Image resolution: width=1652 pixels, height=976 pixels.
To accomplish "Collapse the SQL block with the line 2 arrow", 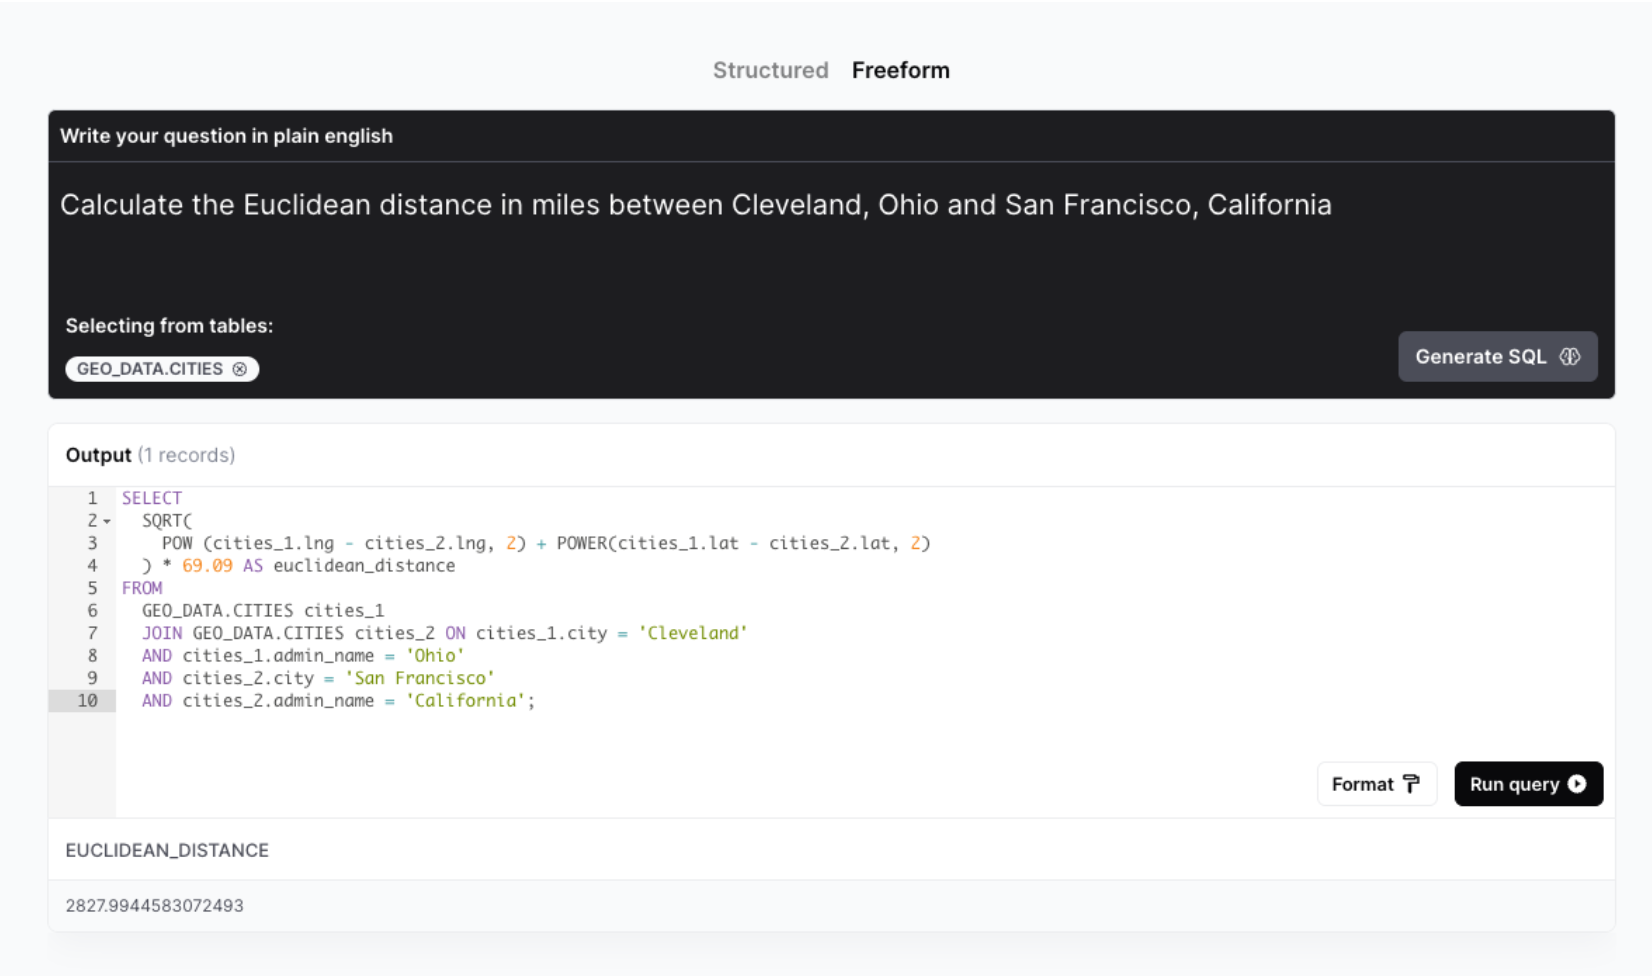I will 105,520.
